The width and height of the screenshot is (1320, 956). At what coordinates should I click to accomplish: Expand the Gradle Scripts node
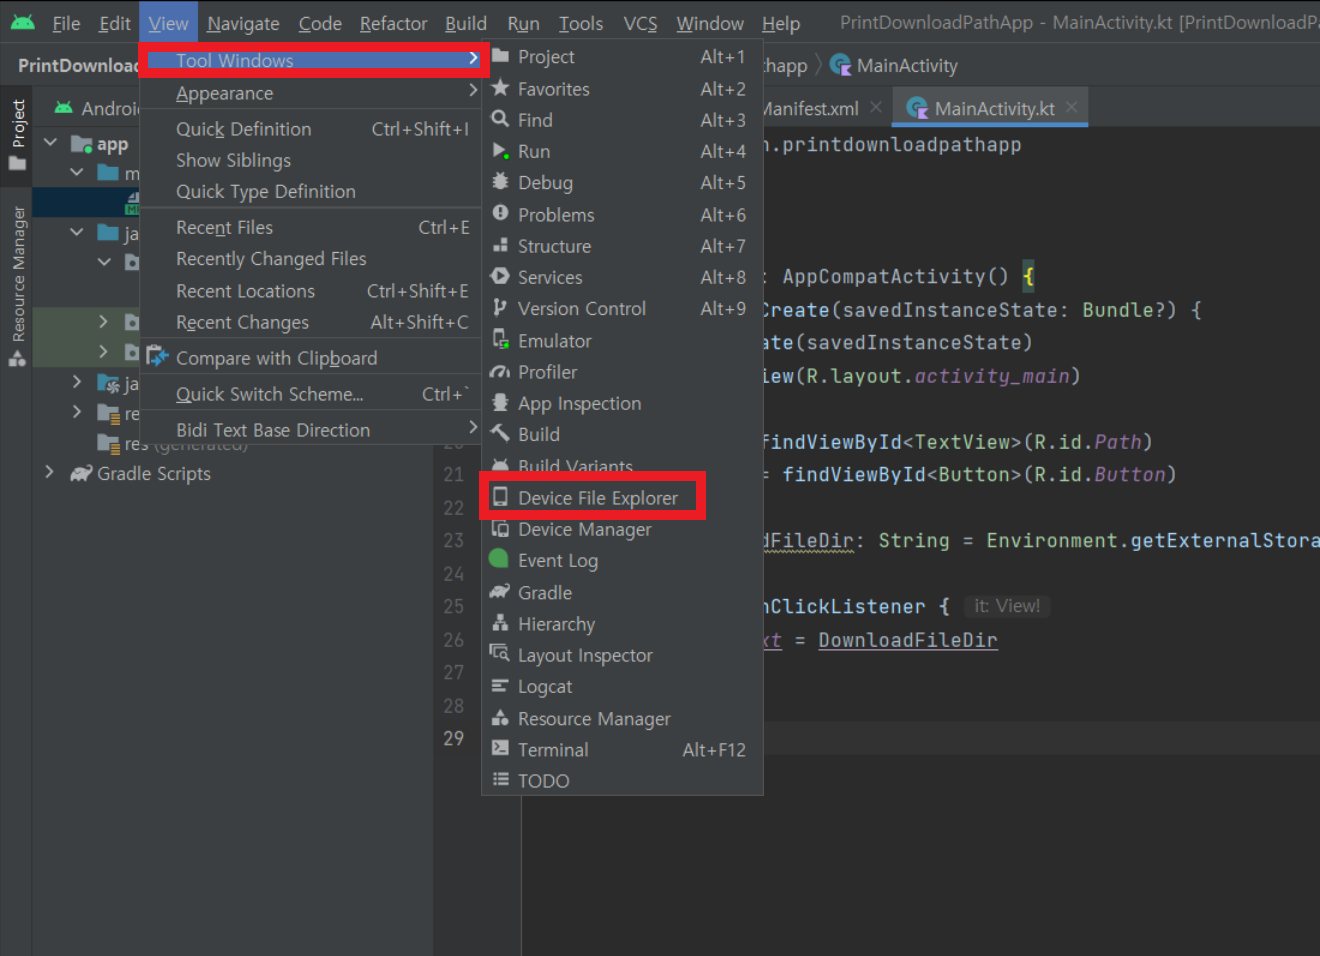[50, 472]
